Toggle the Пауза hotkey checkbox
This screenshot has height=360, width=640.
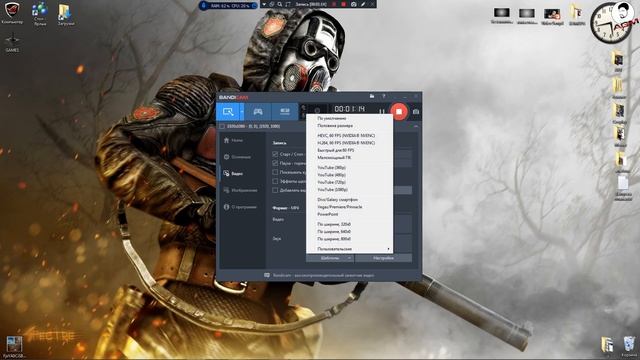tap(275, 163)
